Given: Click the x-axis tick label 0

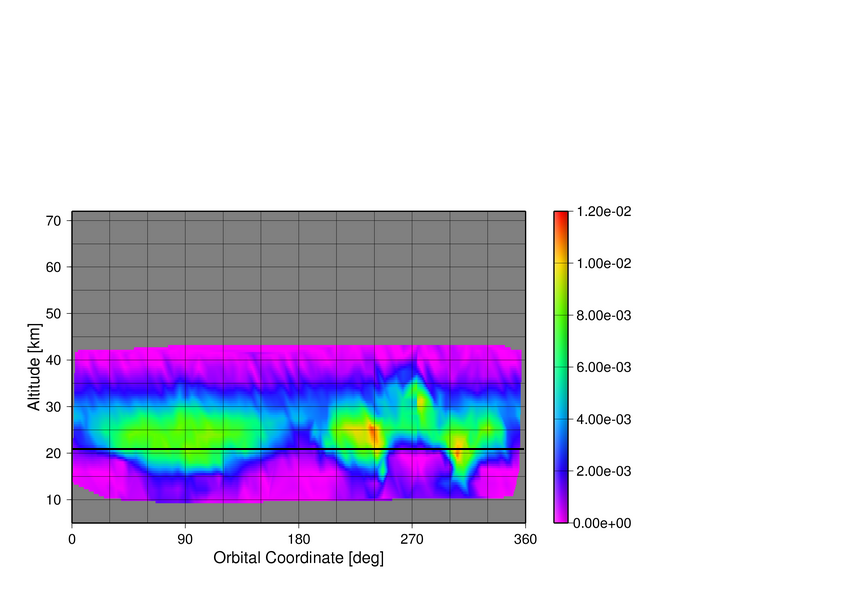Looking at the screenshot, I should point(72,540).
